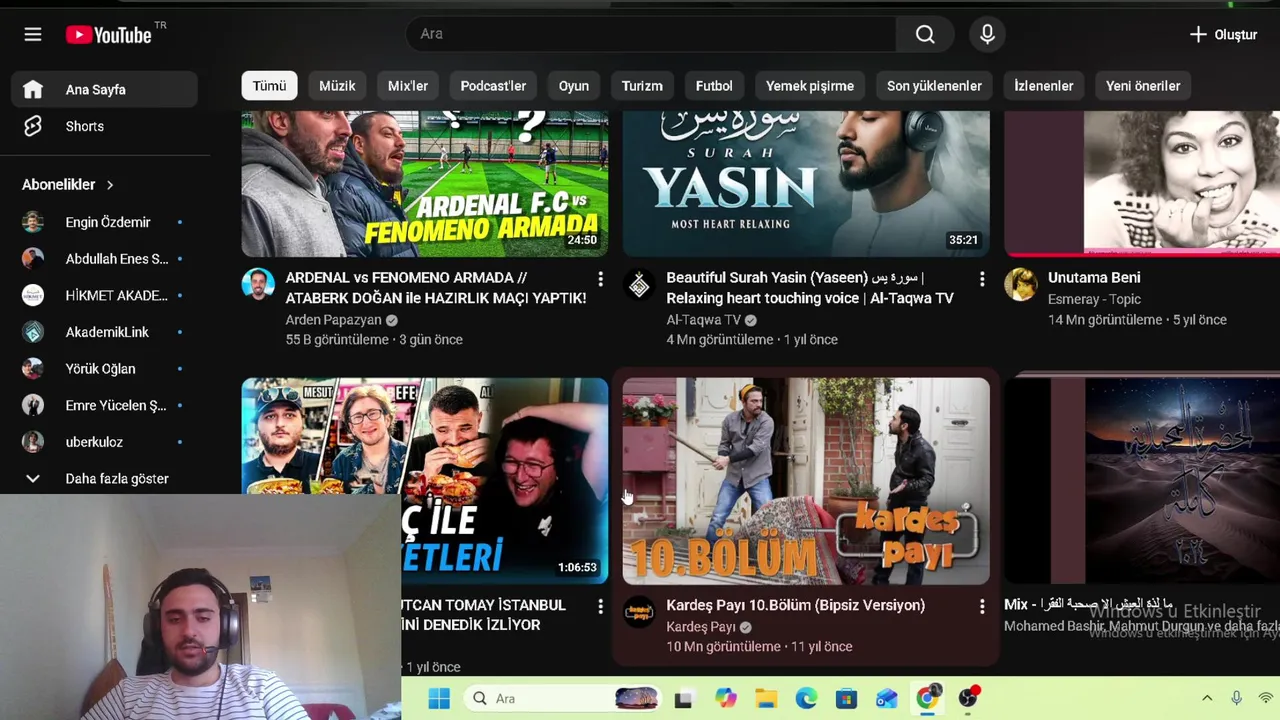Open Engin Özdemir subscription channel
This screenshot has width=1280, height=720.
[x=105, y=222]
